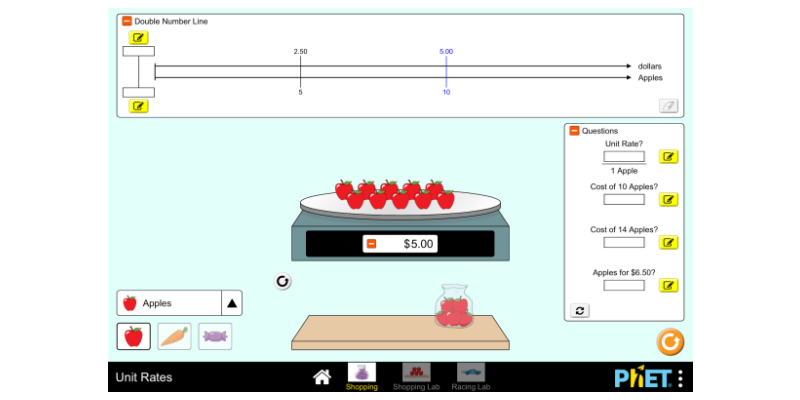Click the bag of apples on the shelf
Viewport: 800px width, 400px height.
[454, 309]
